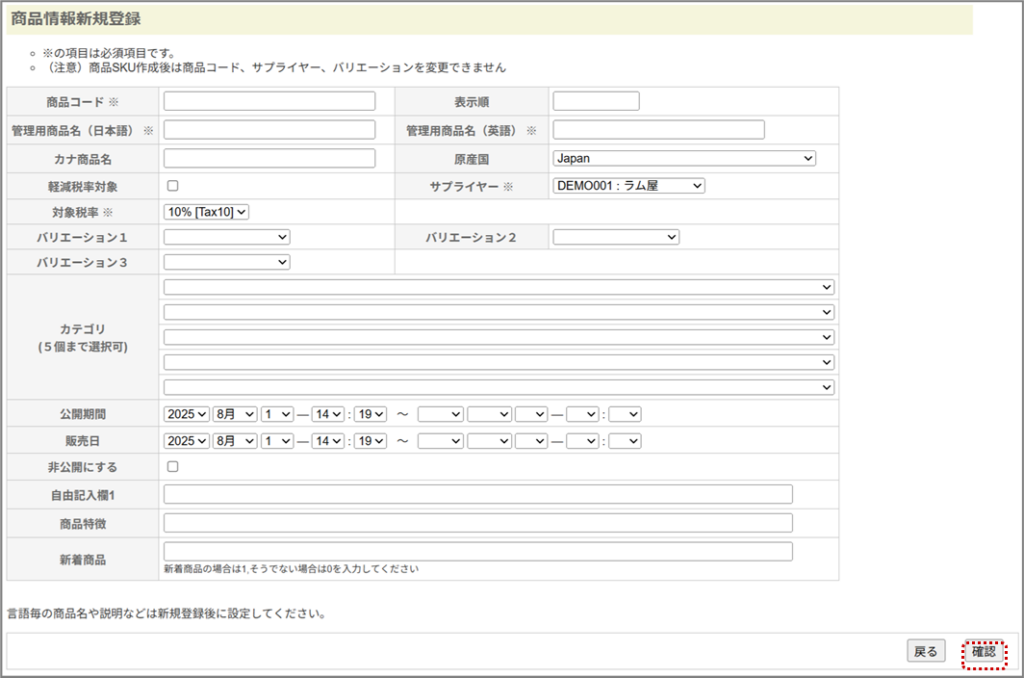Focus the 表示順 input field
This screenshot has height=678, width=1024.
596,101
